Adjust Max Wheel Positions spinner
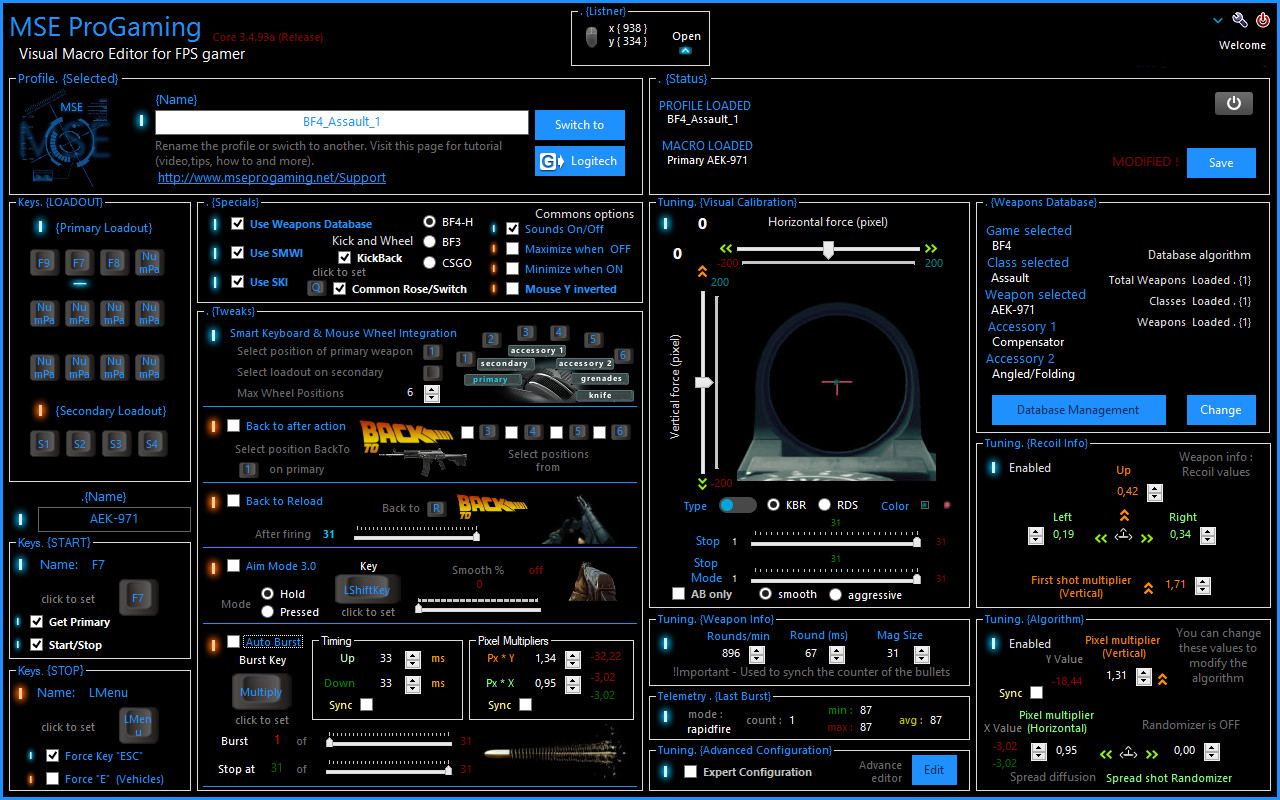The image size is (1280, 800). (x=432, y=393)
